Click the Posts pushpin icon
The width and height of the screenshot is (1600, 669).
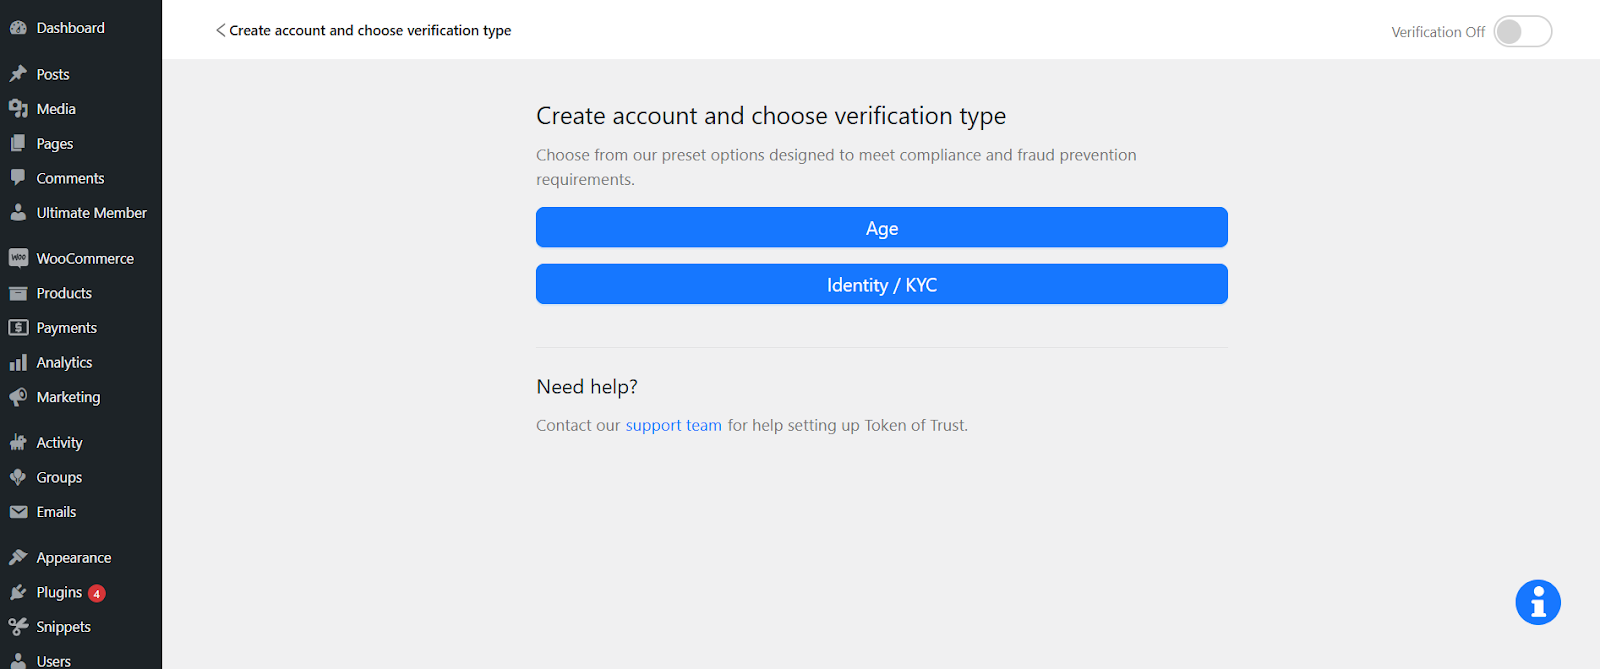click(18, 74)
